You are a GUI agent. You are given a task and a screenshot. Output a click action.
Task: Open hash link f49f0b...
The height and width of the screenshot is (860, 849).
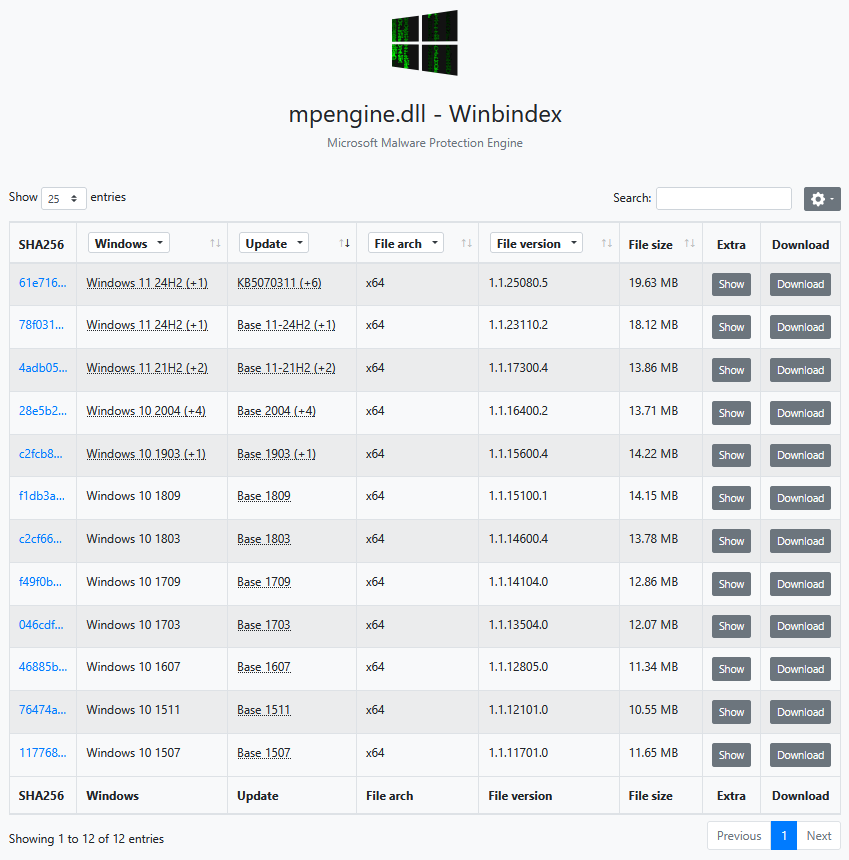tap(40, 582)
